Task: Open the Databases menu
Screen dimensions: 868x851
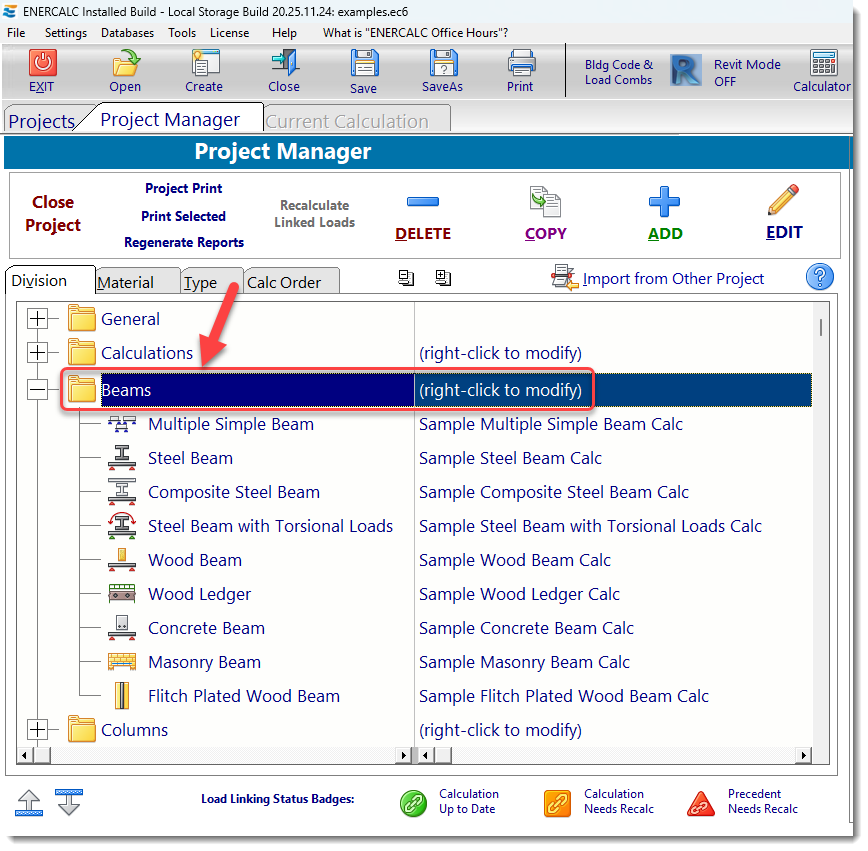Action: (127, 33)
